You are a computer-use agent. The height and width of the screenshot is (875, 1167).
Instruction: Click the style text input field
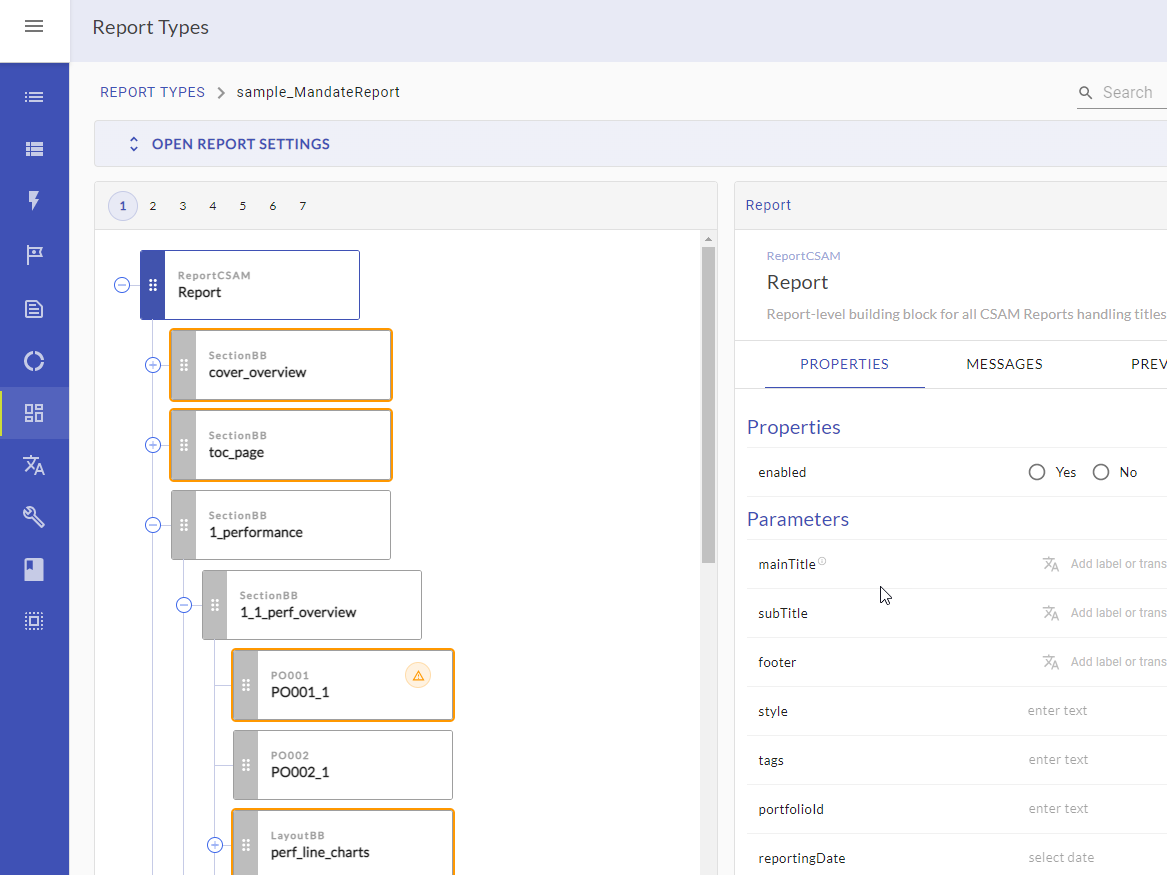(1090, 711)
